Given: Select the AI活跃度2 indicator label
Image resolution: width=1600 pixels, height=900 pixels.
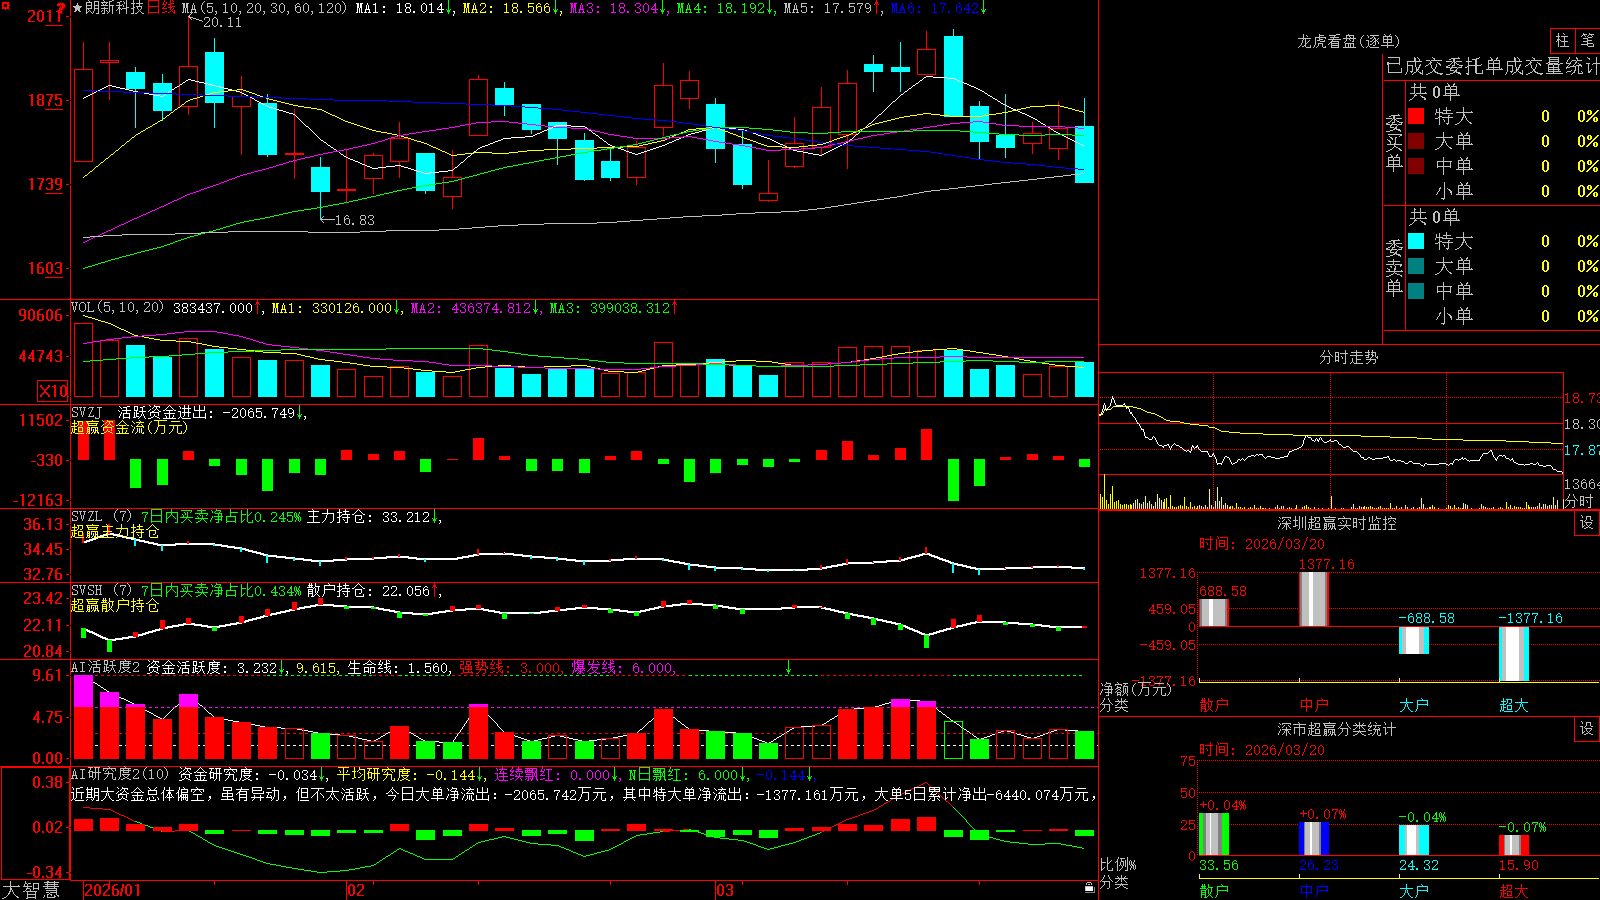Looking at the screenshot, I should coord(106,667).
